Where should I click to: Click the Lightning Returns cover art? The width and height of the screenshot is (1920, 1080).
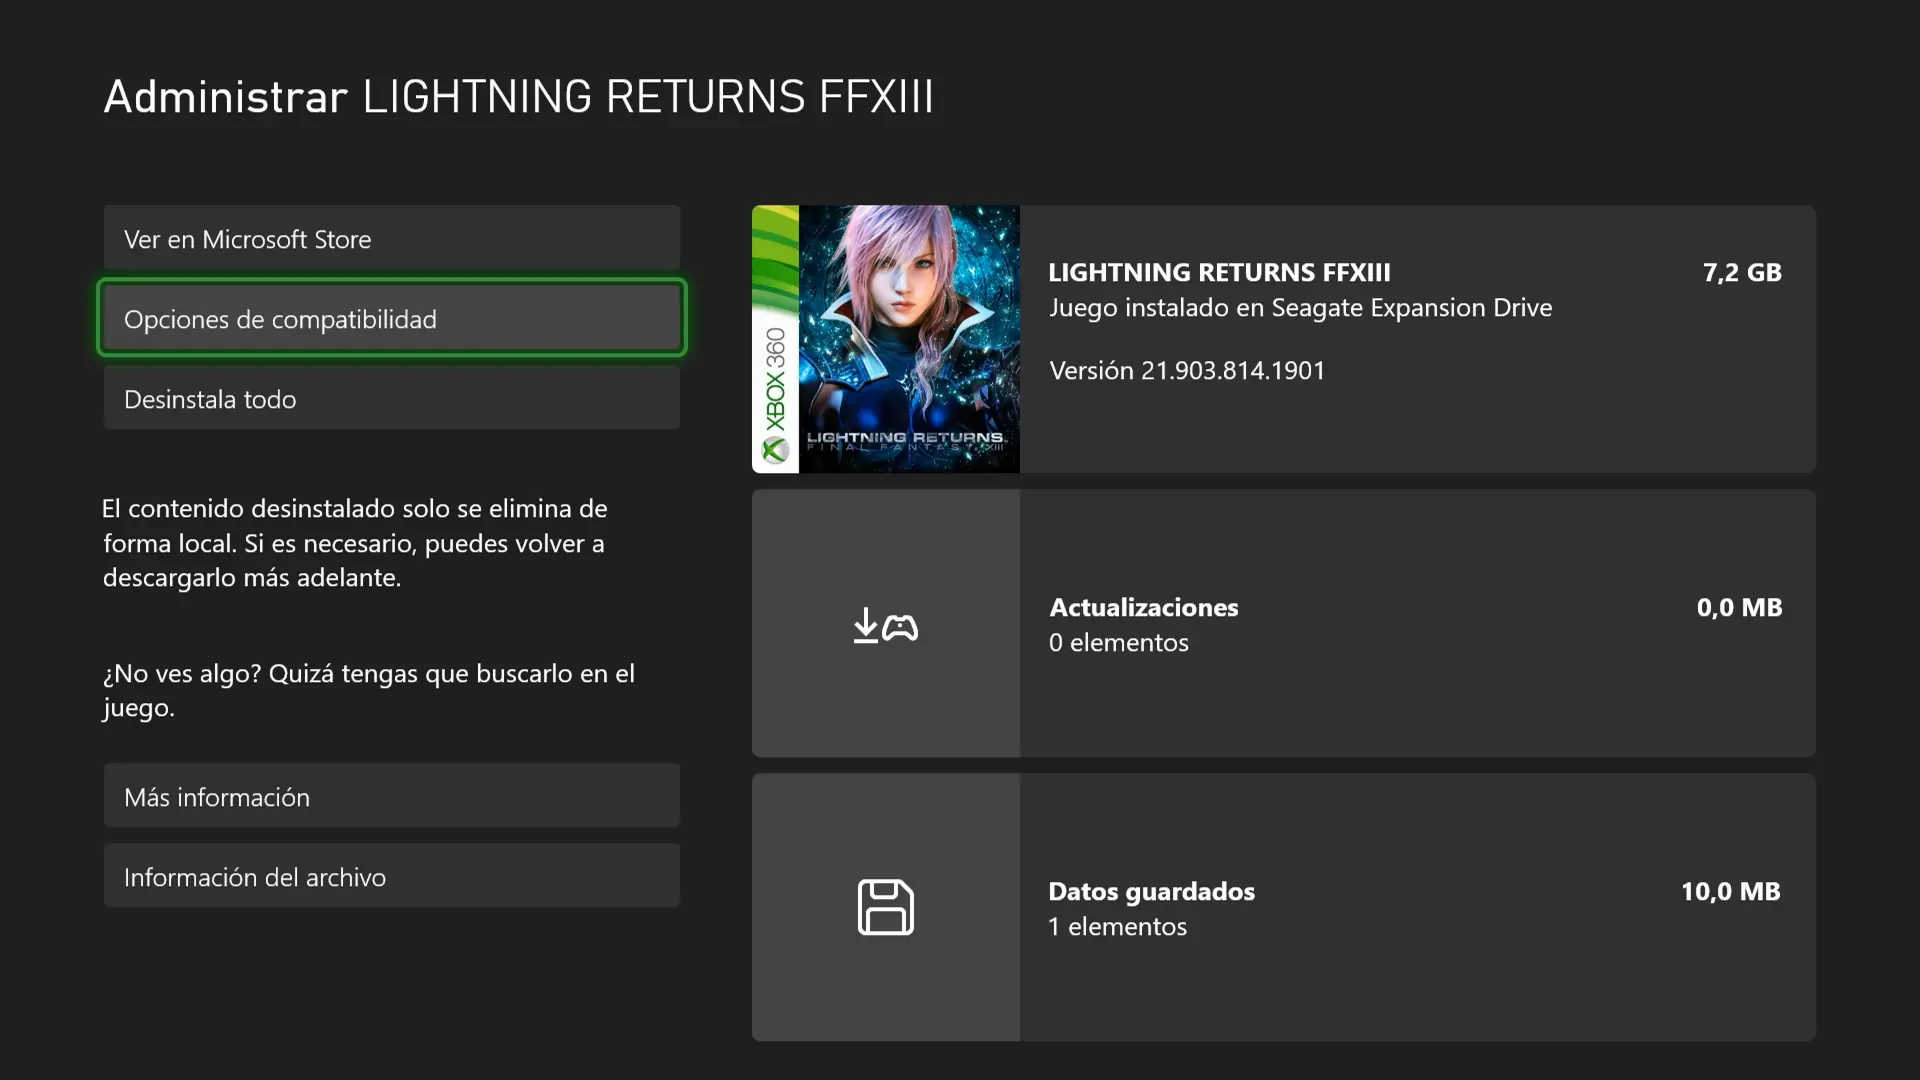(909, 339)
